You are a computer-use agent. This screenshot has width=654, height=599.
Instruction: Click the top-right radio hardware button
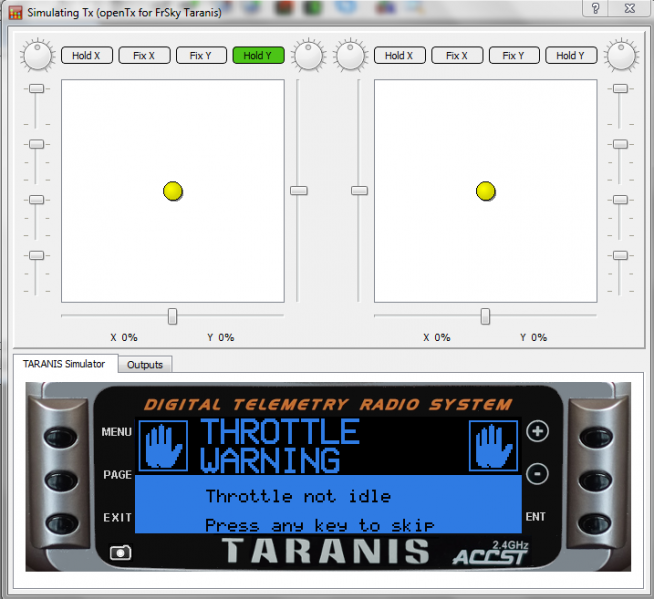click(x=596, y=437)
